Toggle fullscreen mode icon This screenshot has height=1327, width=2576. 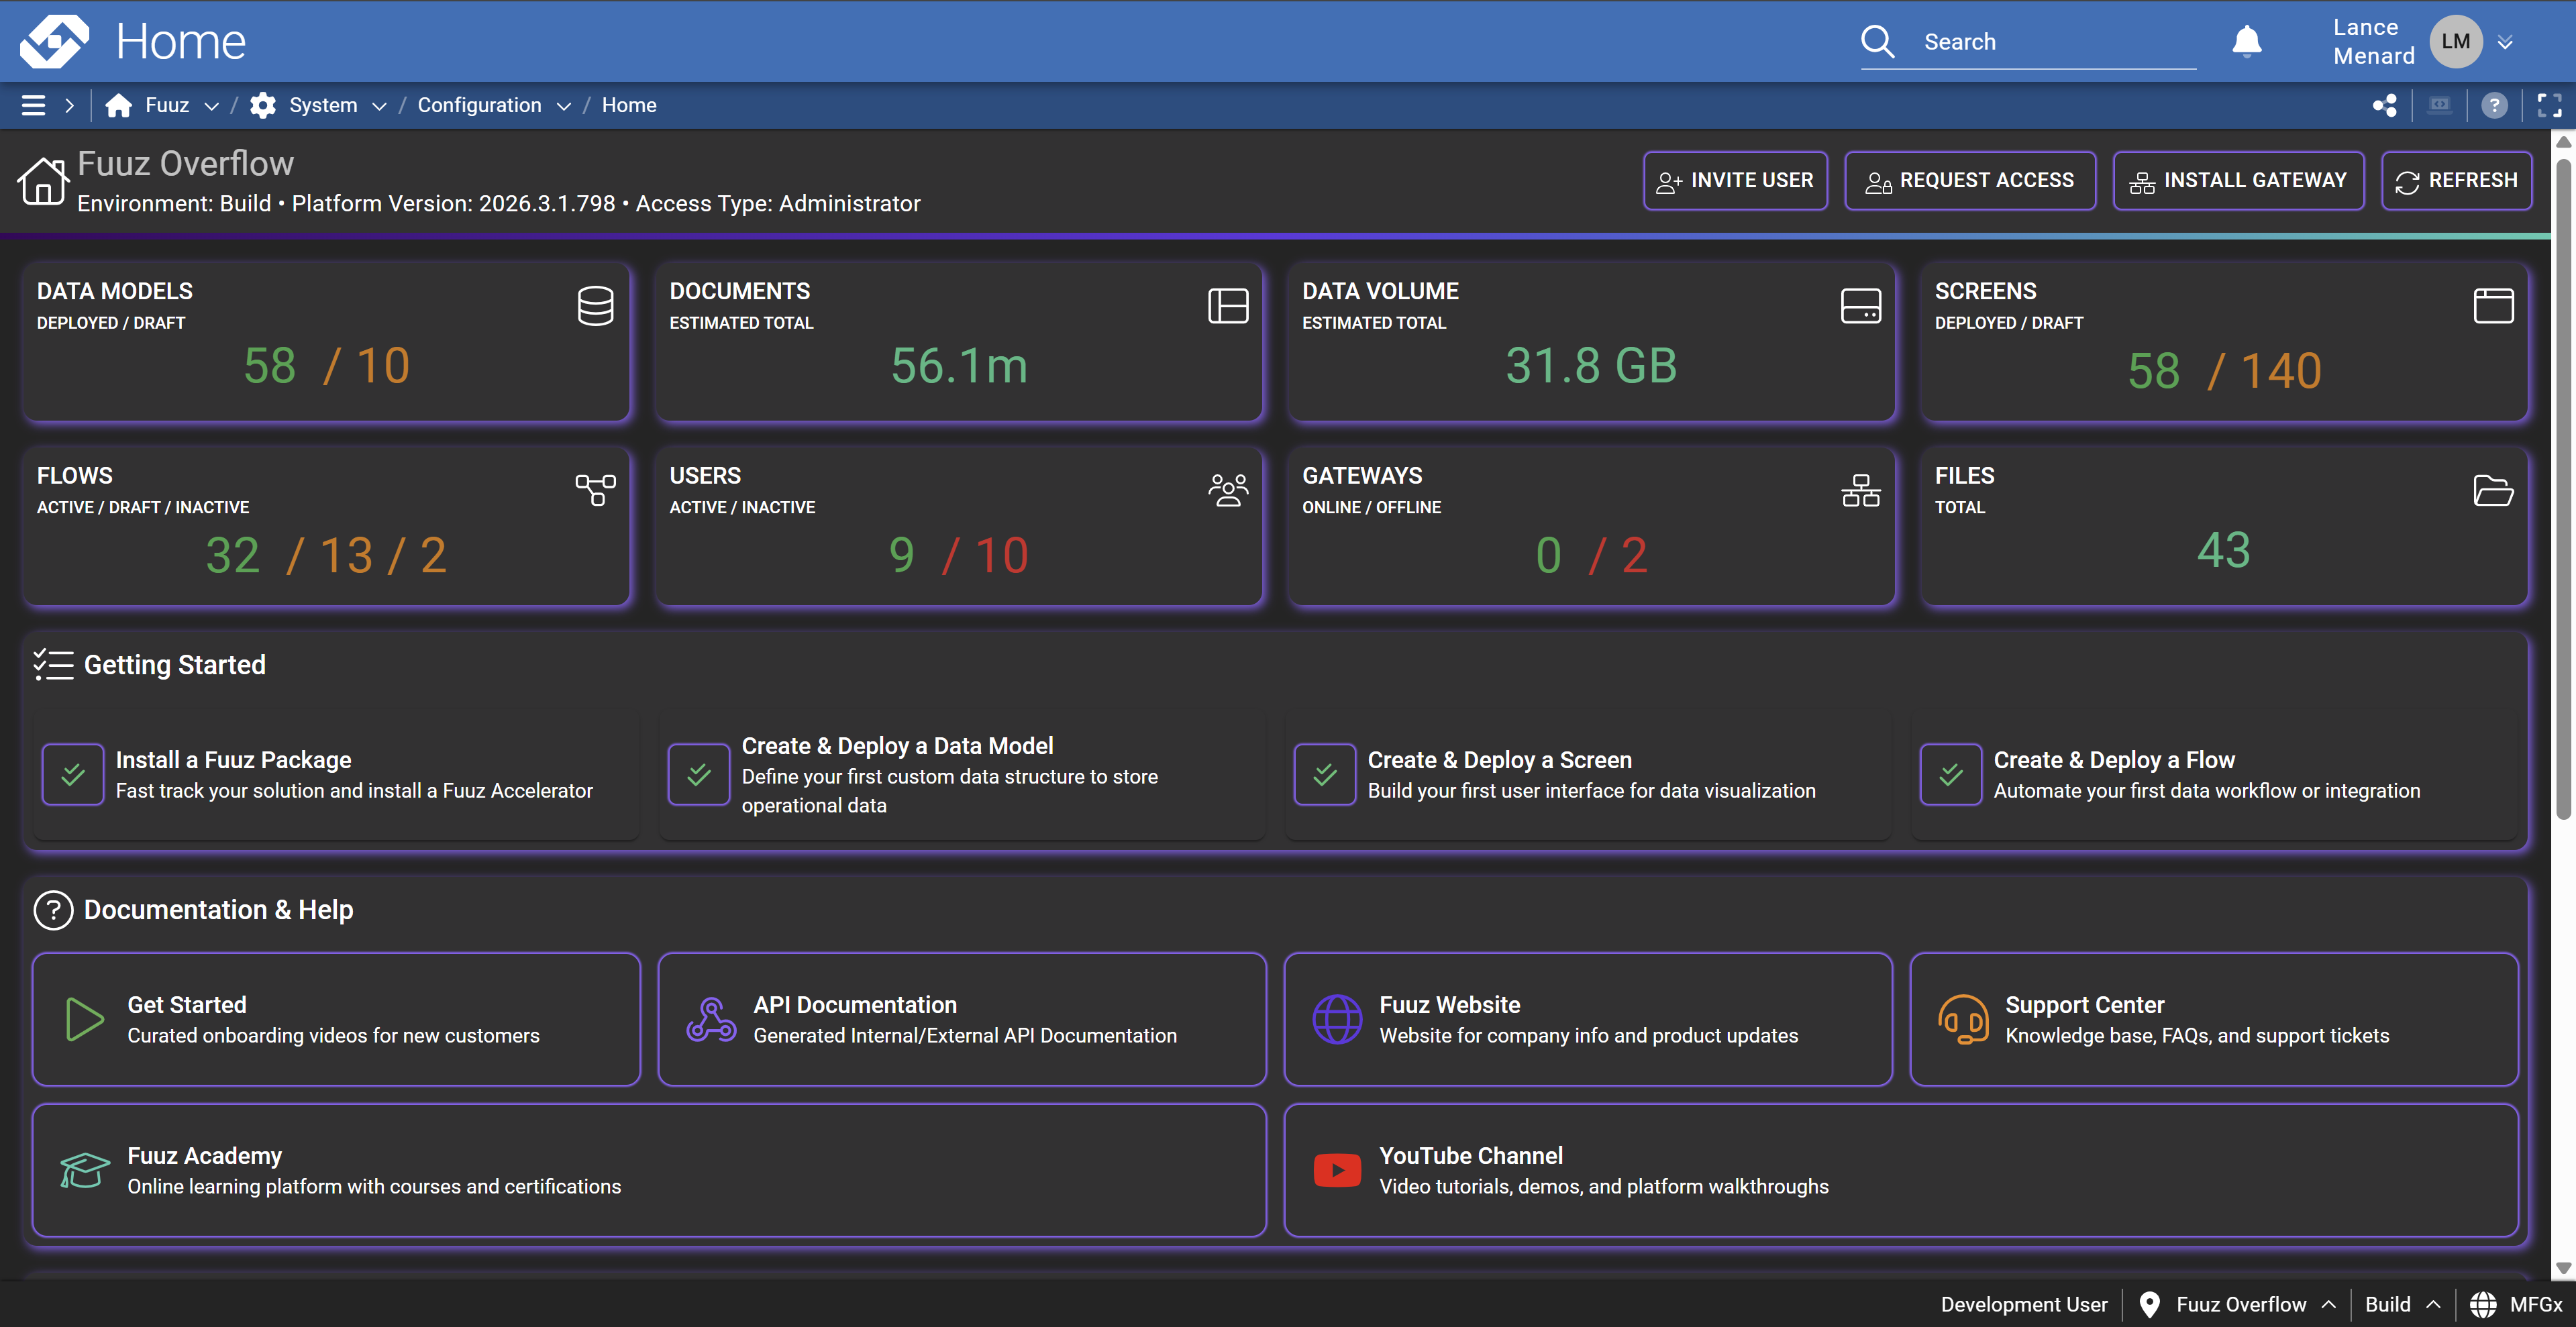pos(2549,105)
